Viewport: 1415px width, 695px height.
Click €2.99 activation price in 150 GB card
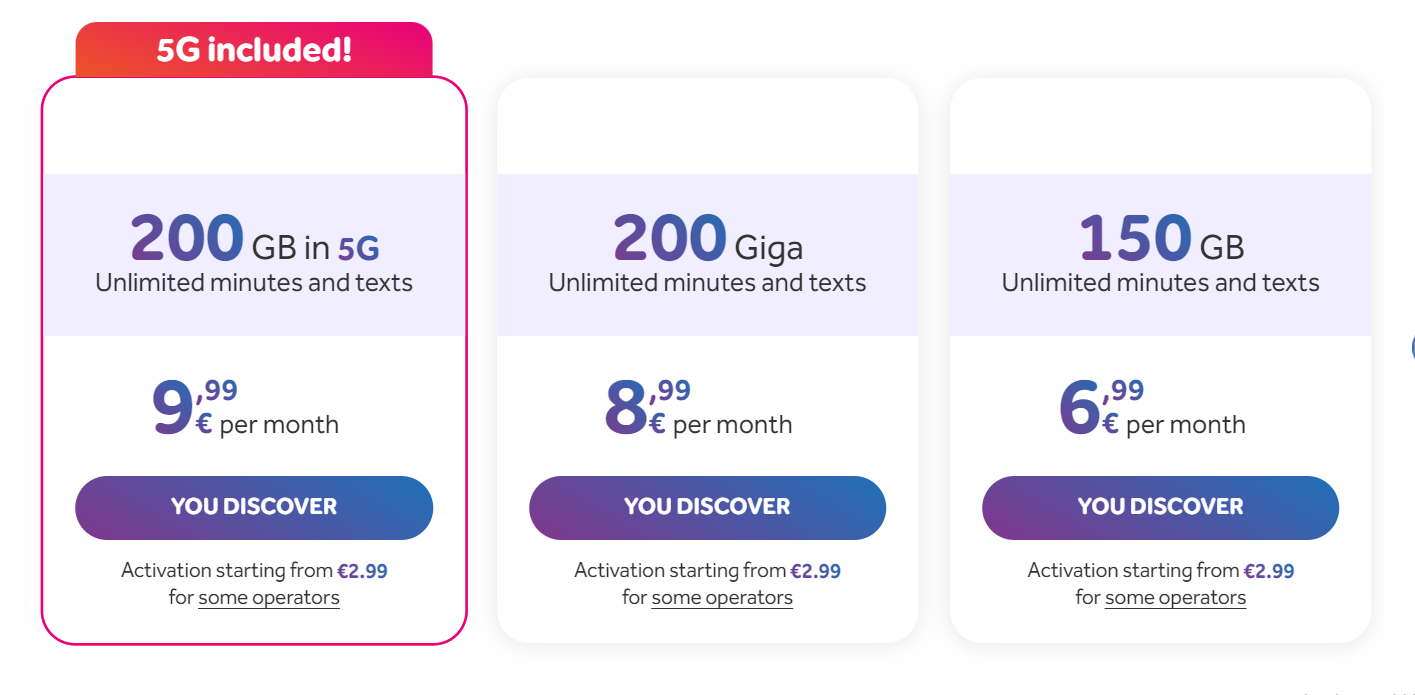(1269, 571)
